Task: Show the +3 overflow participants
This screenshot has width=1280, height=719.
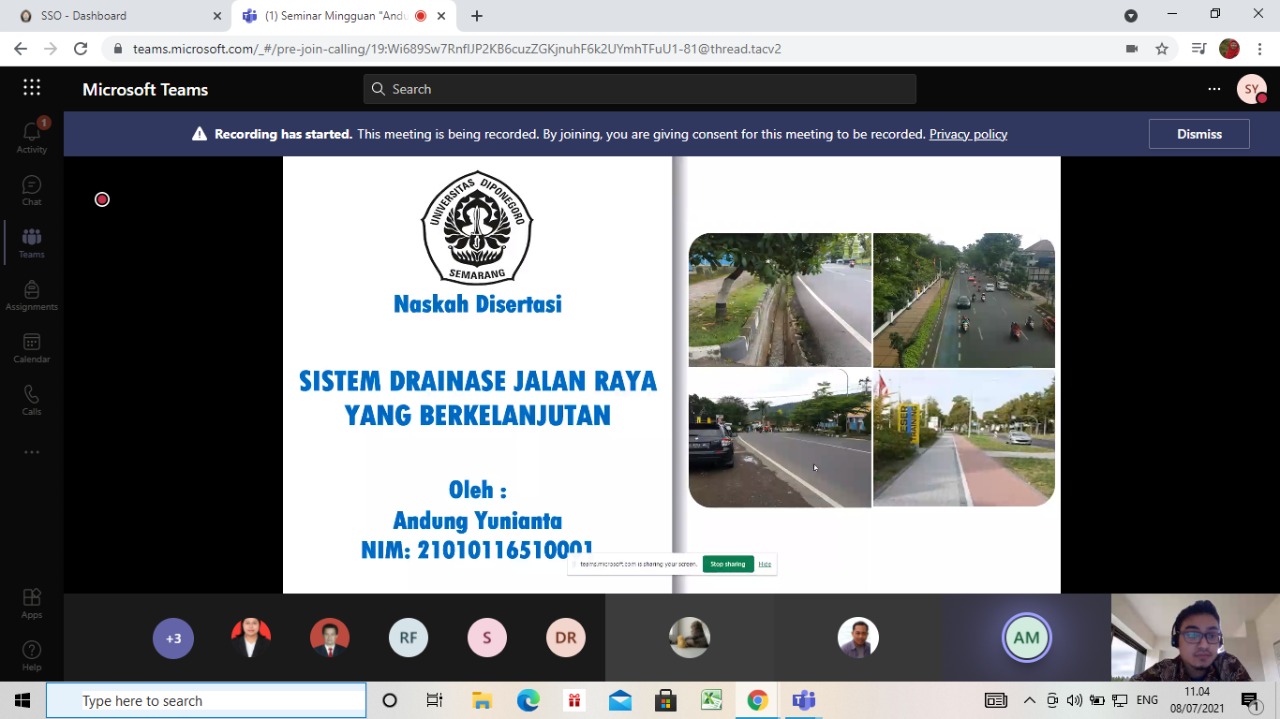Action: click(173, 638)
